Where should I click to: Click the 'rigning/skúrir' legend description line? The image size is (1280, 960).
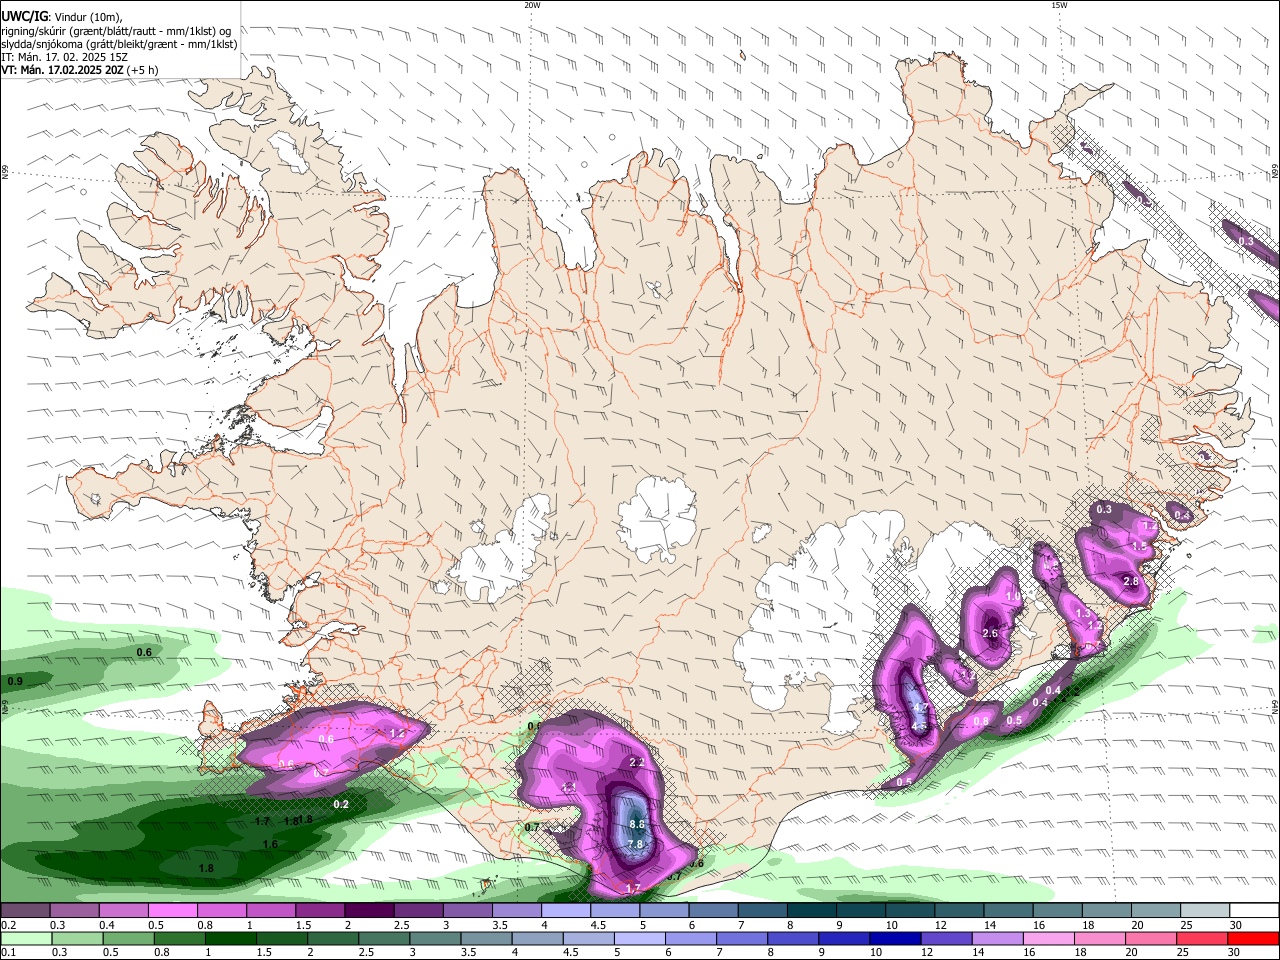click(116, 31)
